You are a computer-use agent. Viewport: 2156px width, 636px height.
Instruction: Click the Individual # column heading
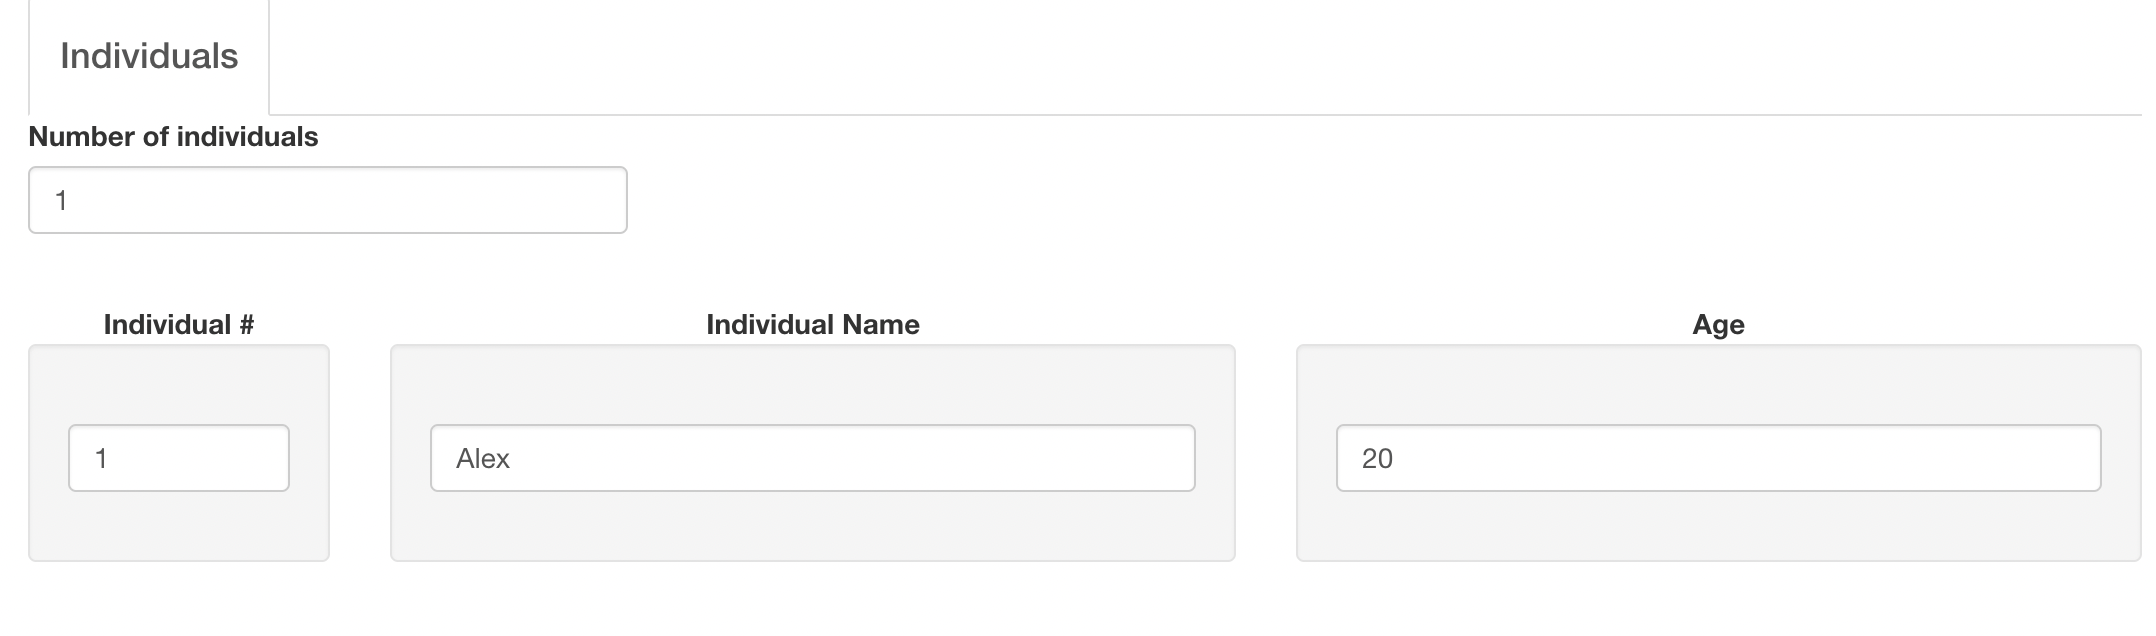coord(179,325)
